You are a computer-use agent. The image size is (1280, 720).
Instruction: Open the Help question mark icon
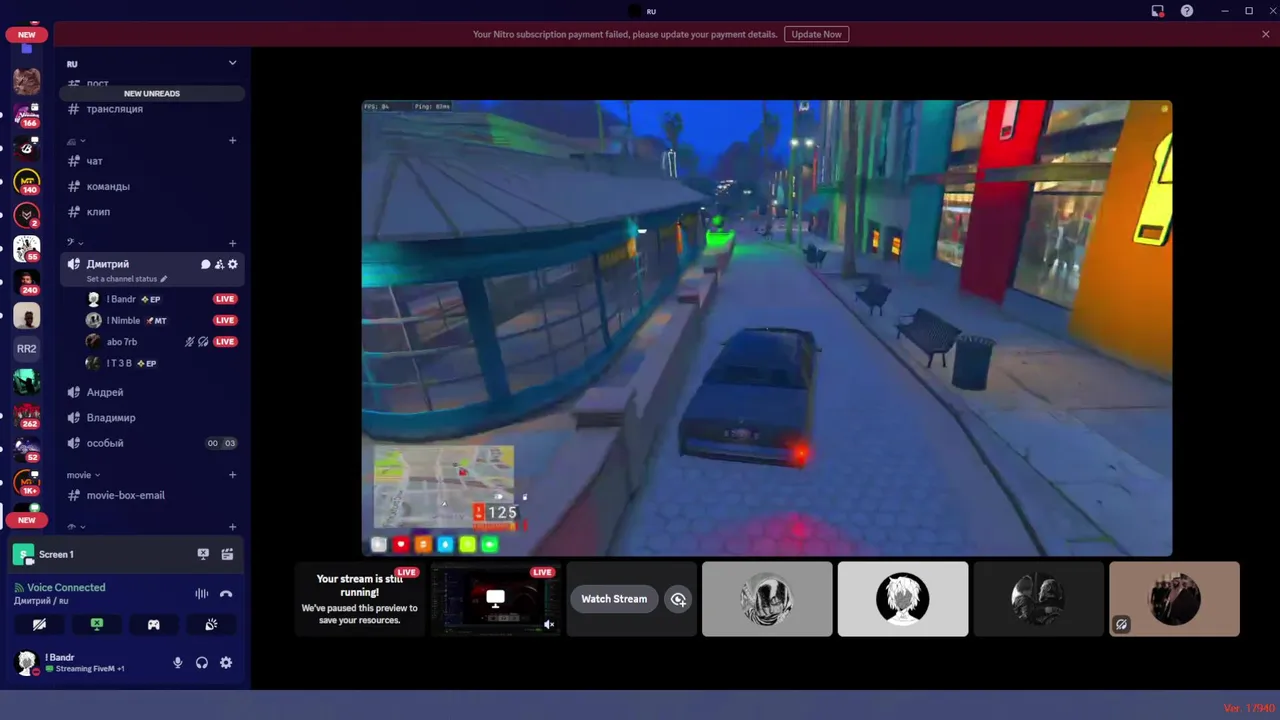[1187, 11]
